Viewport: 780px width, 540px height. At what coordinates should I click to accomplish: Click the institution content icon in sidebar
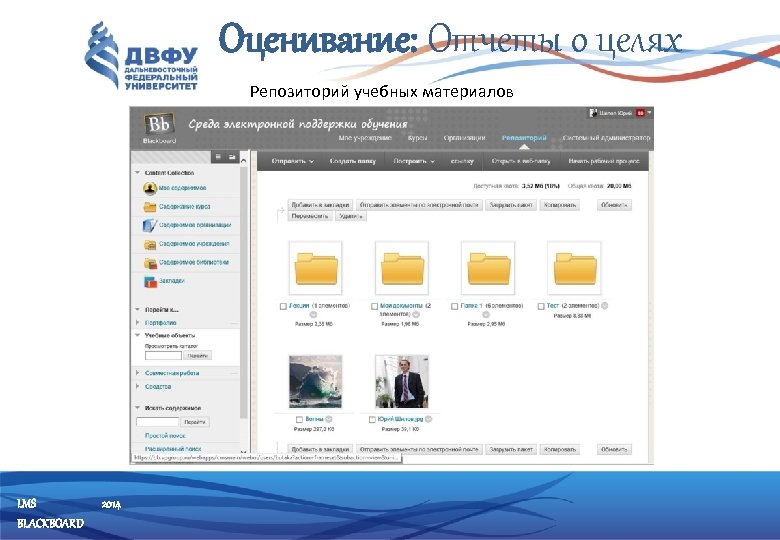(x=150, y=244)
